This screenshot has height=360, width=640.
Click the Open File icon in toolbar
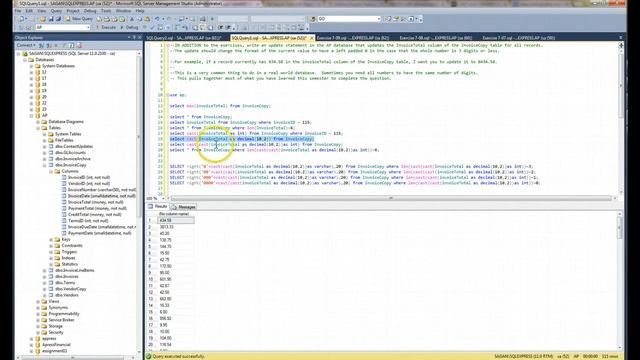pyautogui.click(x=43, y=19)
